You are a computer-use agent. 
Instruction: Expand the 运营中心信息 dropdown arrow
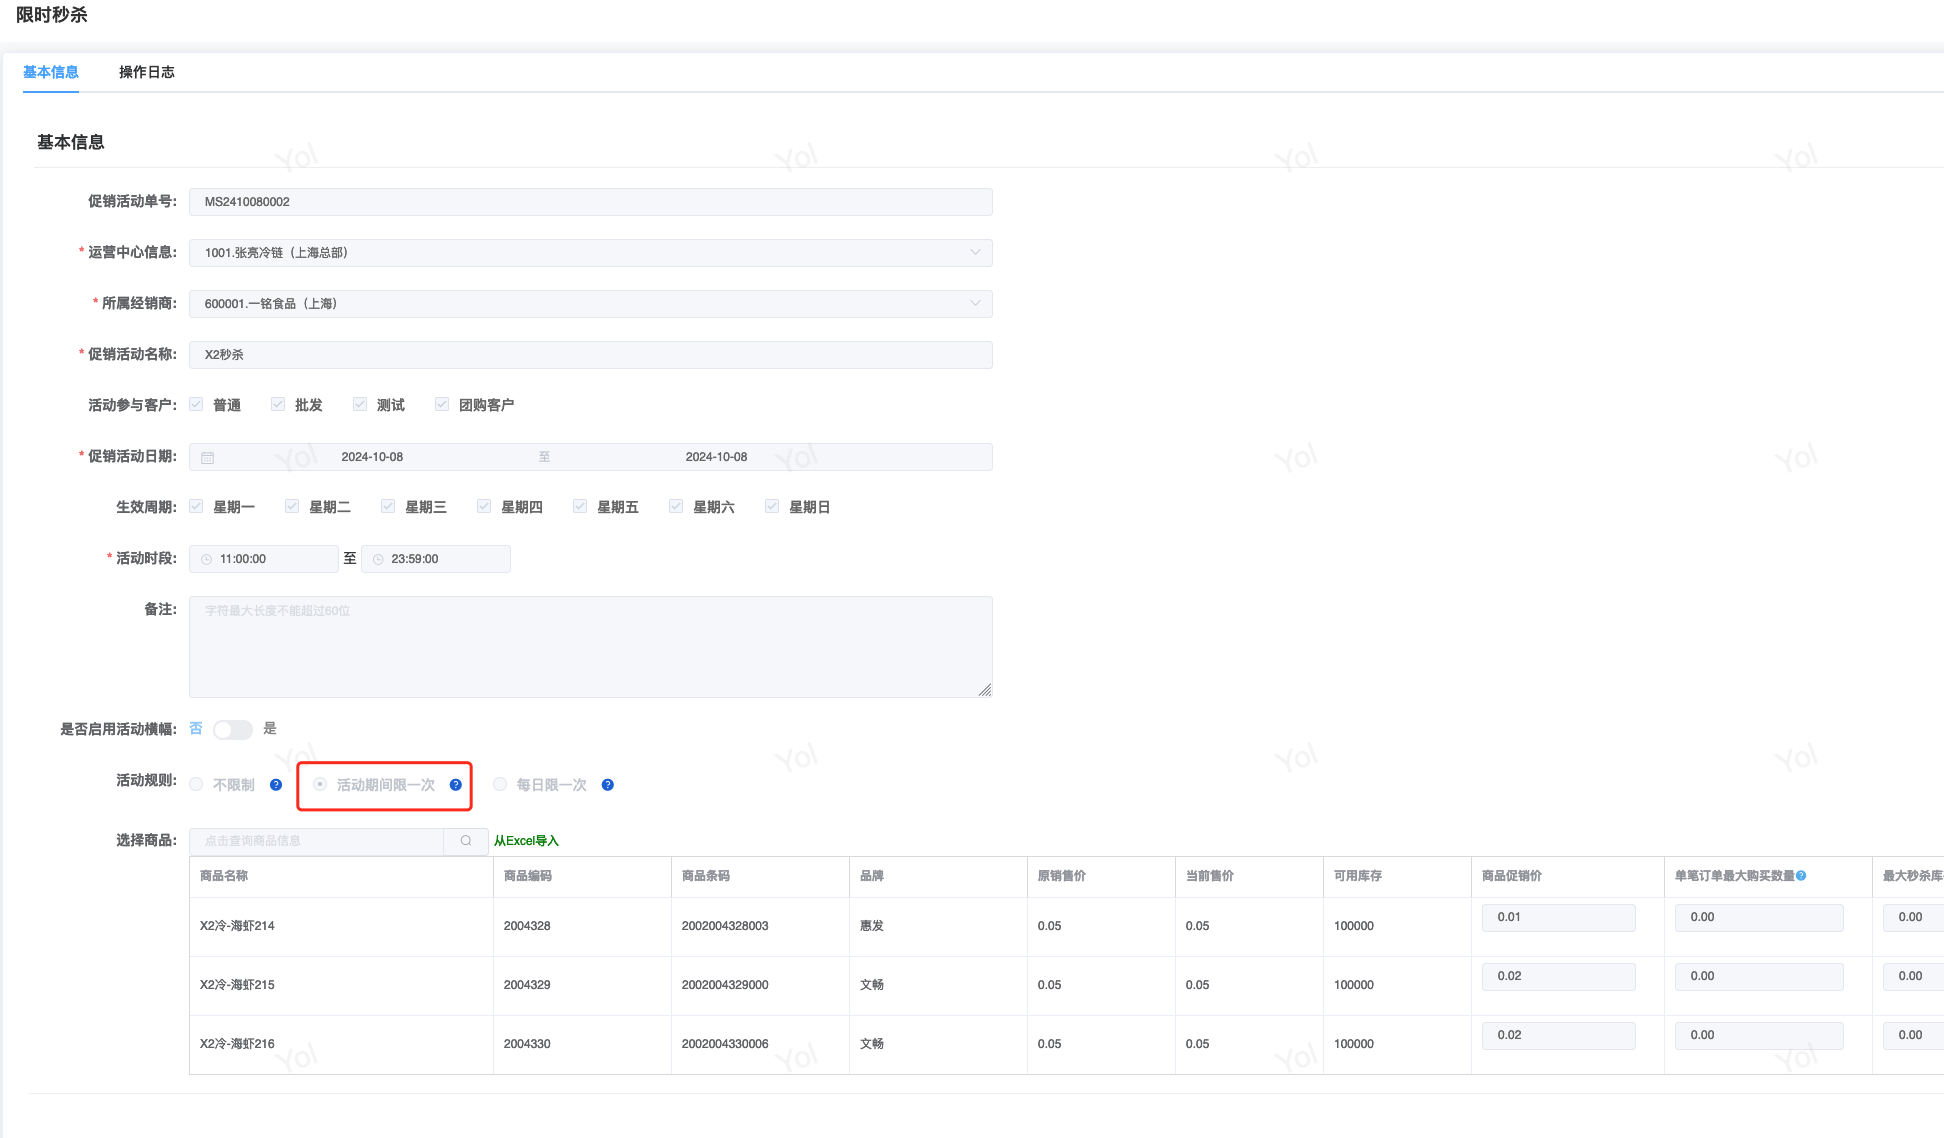coord(975,252)
